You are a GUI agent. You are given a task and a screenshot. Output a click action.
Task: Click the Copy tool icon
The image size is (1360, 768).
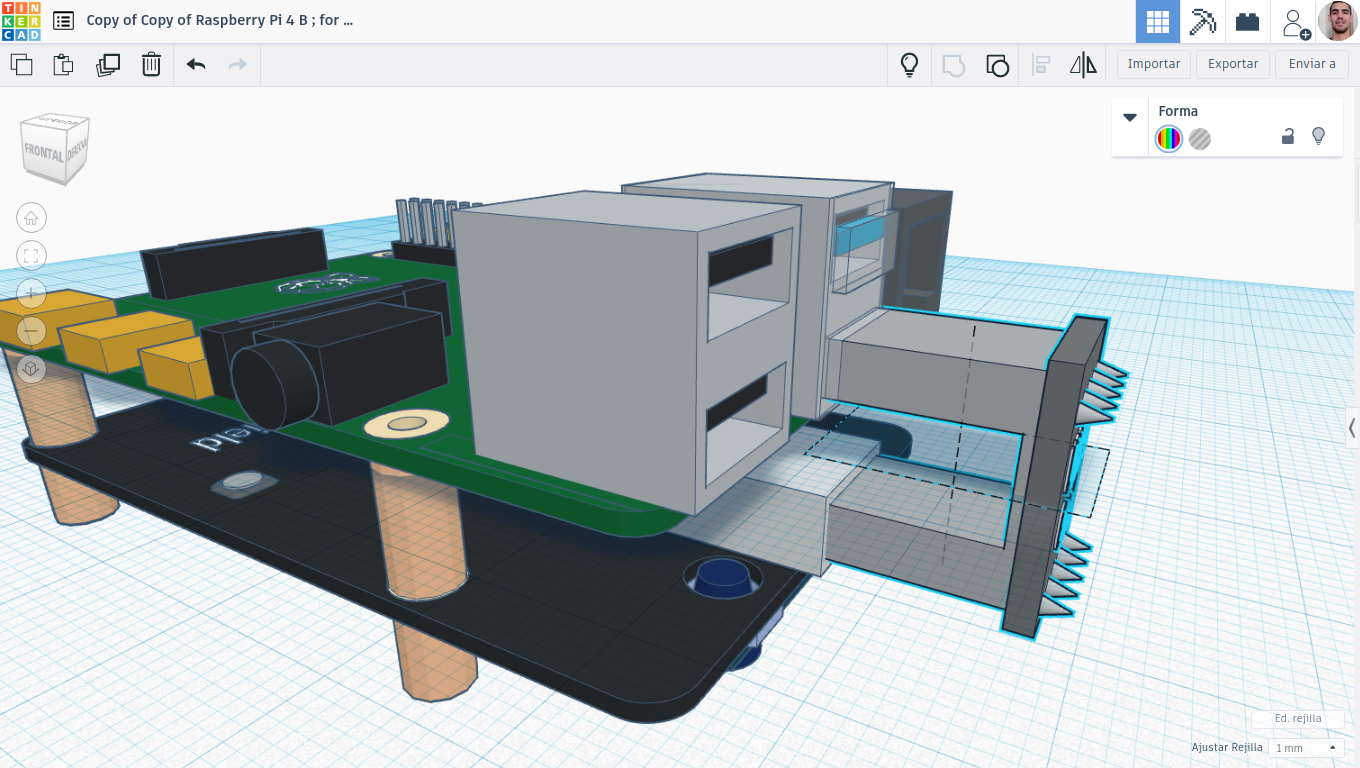(x=21, y=65)
